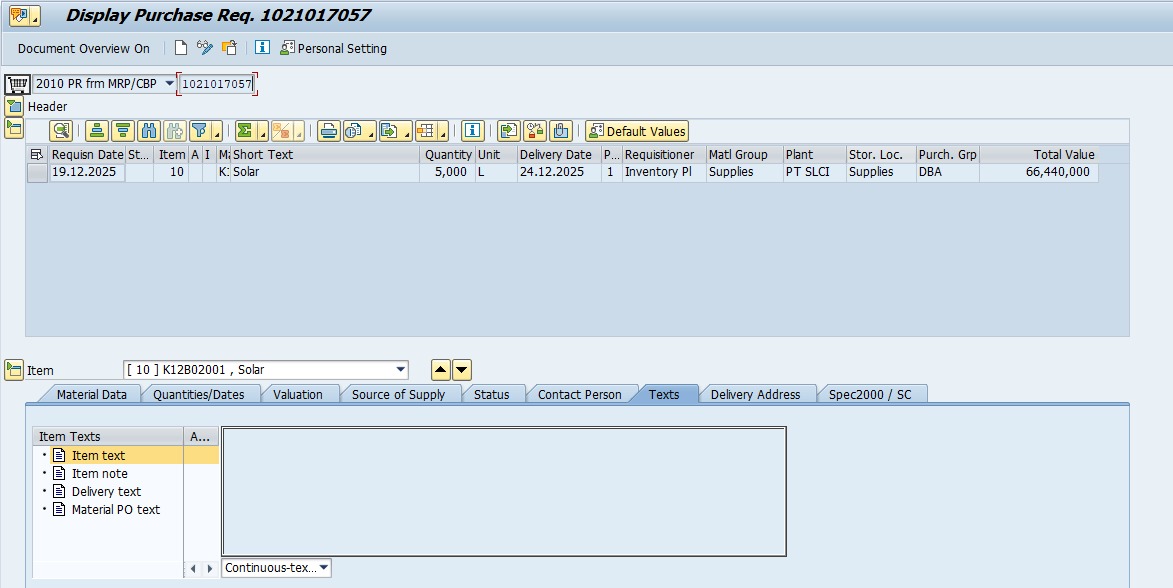Click the Find binoculars icon

(x=149, y=131)
